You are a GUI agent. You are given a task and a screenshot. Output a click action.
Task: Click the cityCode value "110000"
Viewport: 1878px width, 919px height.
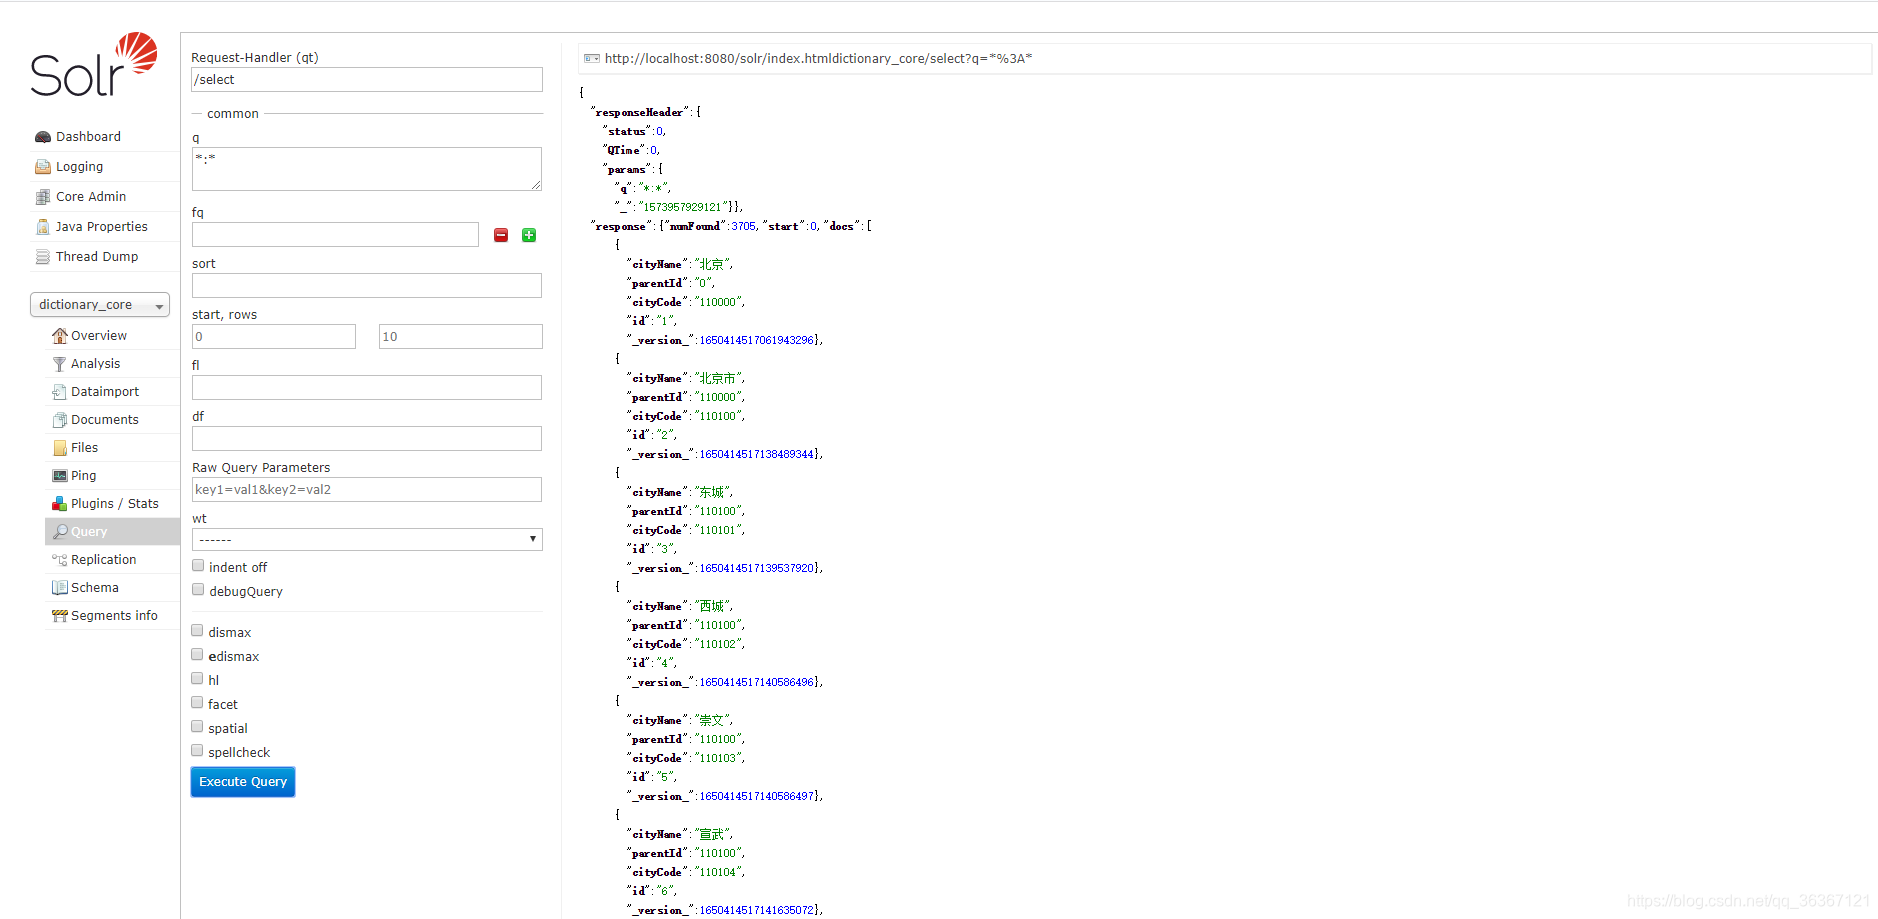coord(720,302)
